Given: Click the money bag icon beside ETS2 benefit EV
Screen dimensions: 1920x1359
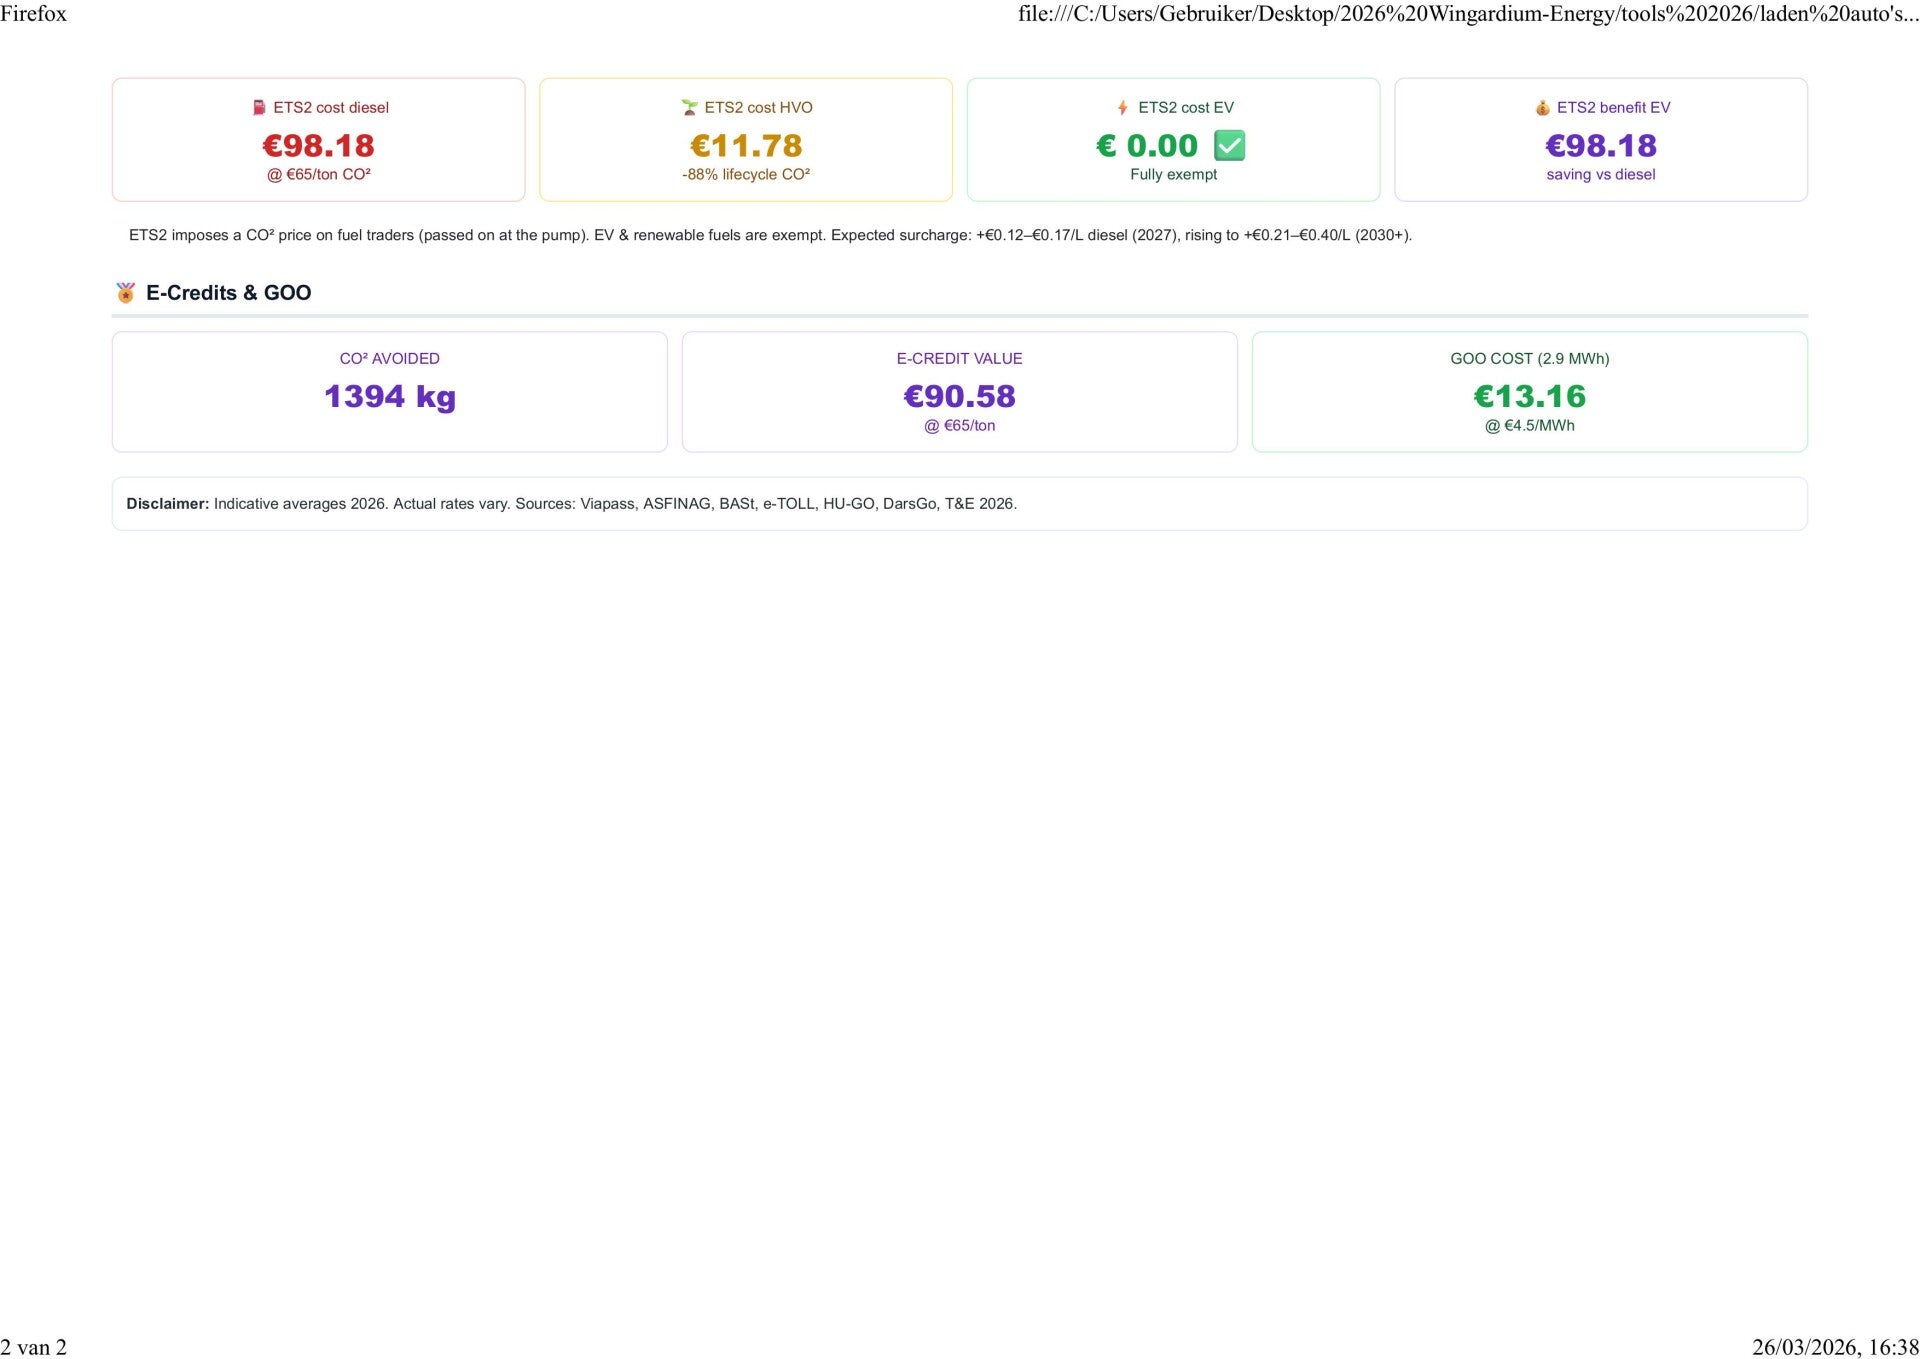Looking at the screenshot, I should click(1542, 107).
